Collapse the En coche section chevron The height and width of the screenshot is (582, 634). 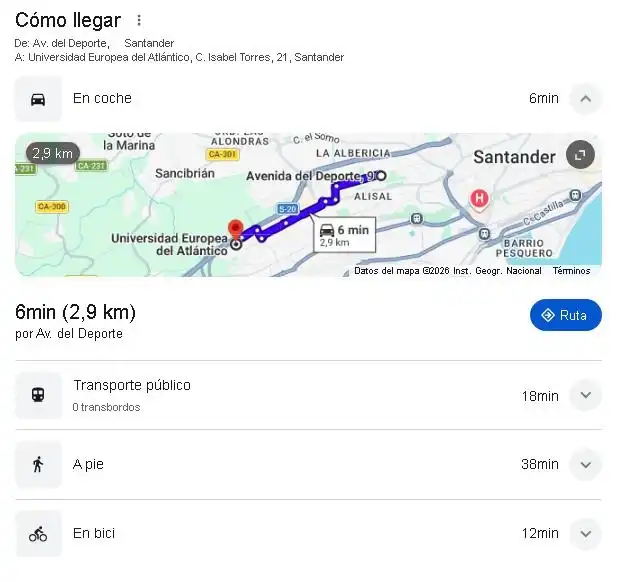pyautogui.click(x=585, y=99)
